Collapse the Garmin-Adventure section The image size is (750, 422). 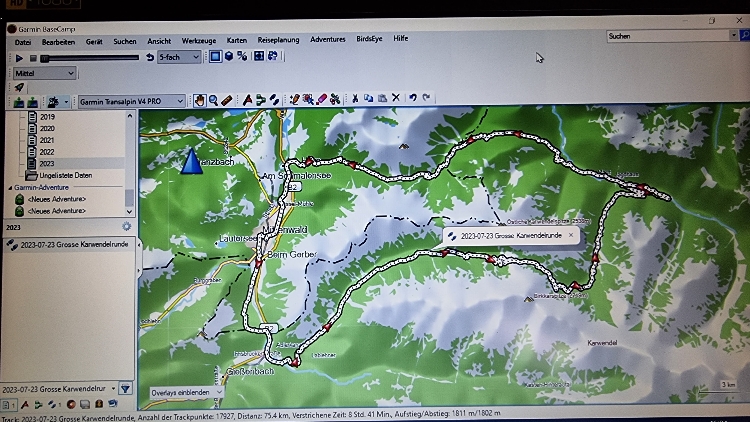click(x=10, y=188)
